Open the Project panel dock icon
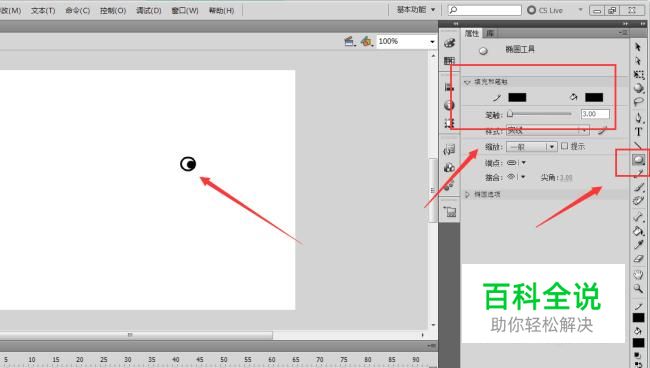This screenshot has width=650, height=368. pos(449,212)
